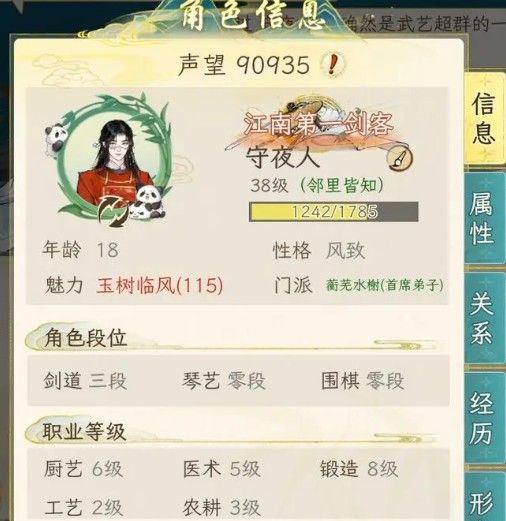Image resolution: width=506 pixels, height=521 pixels.
Task: Open the 关系 tab
Action: pyautogui.click(x=484, y=317)
